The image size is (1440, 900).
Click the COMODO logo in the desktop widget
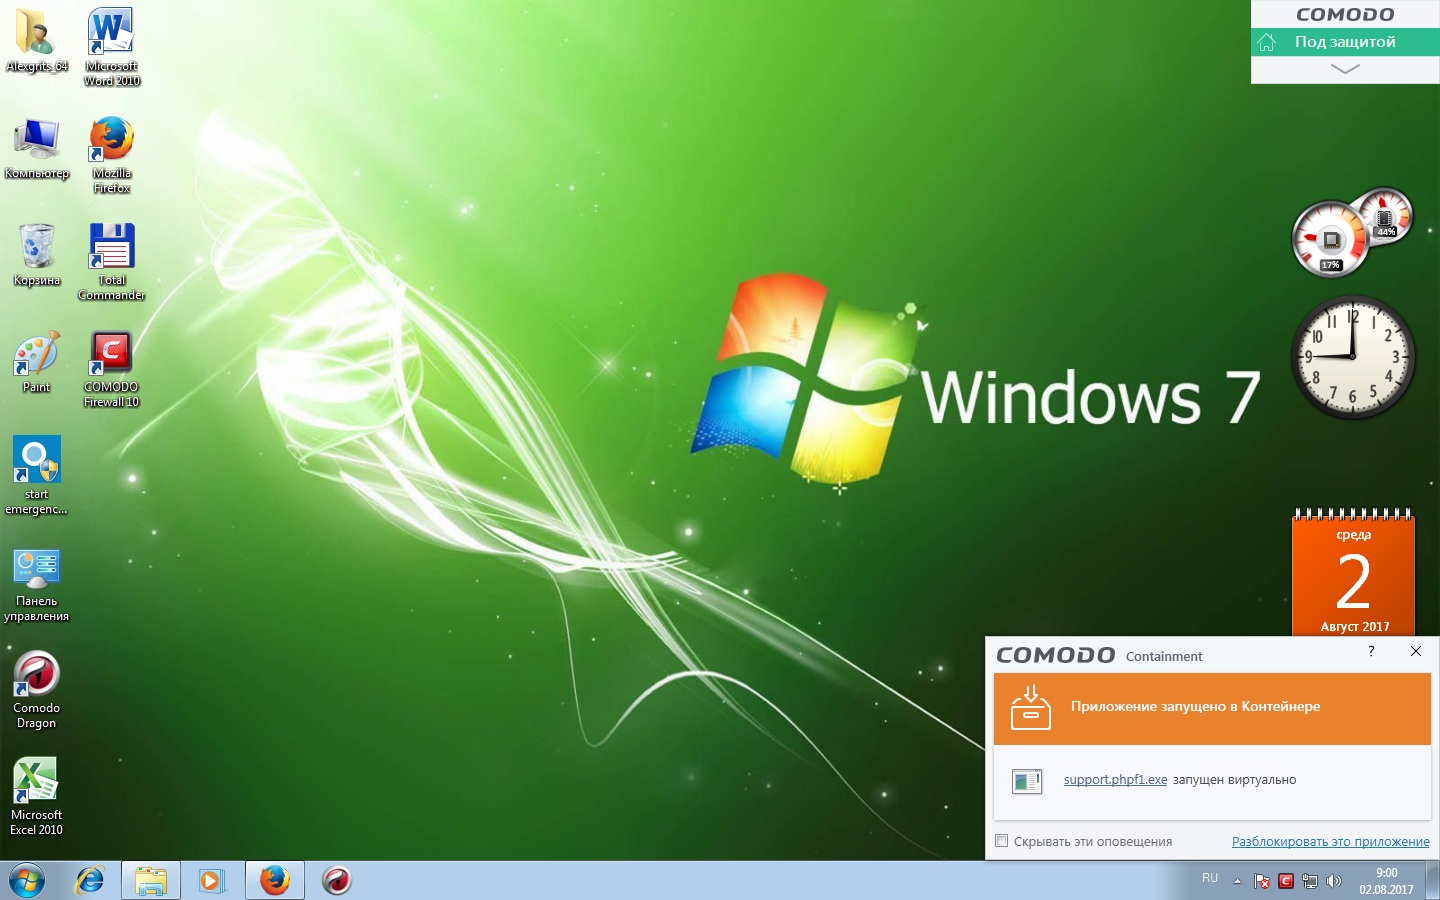[1345, 14]
